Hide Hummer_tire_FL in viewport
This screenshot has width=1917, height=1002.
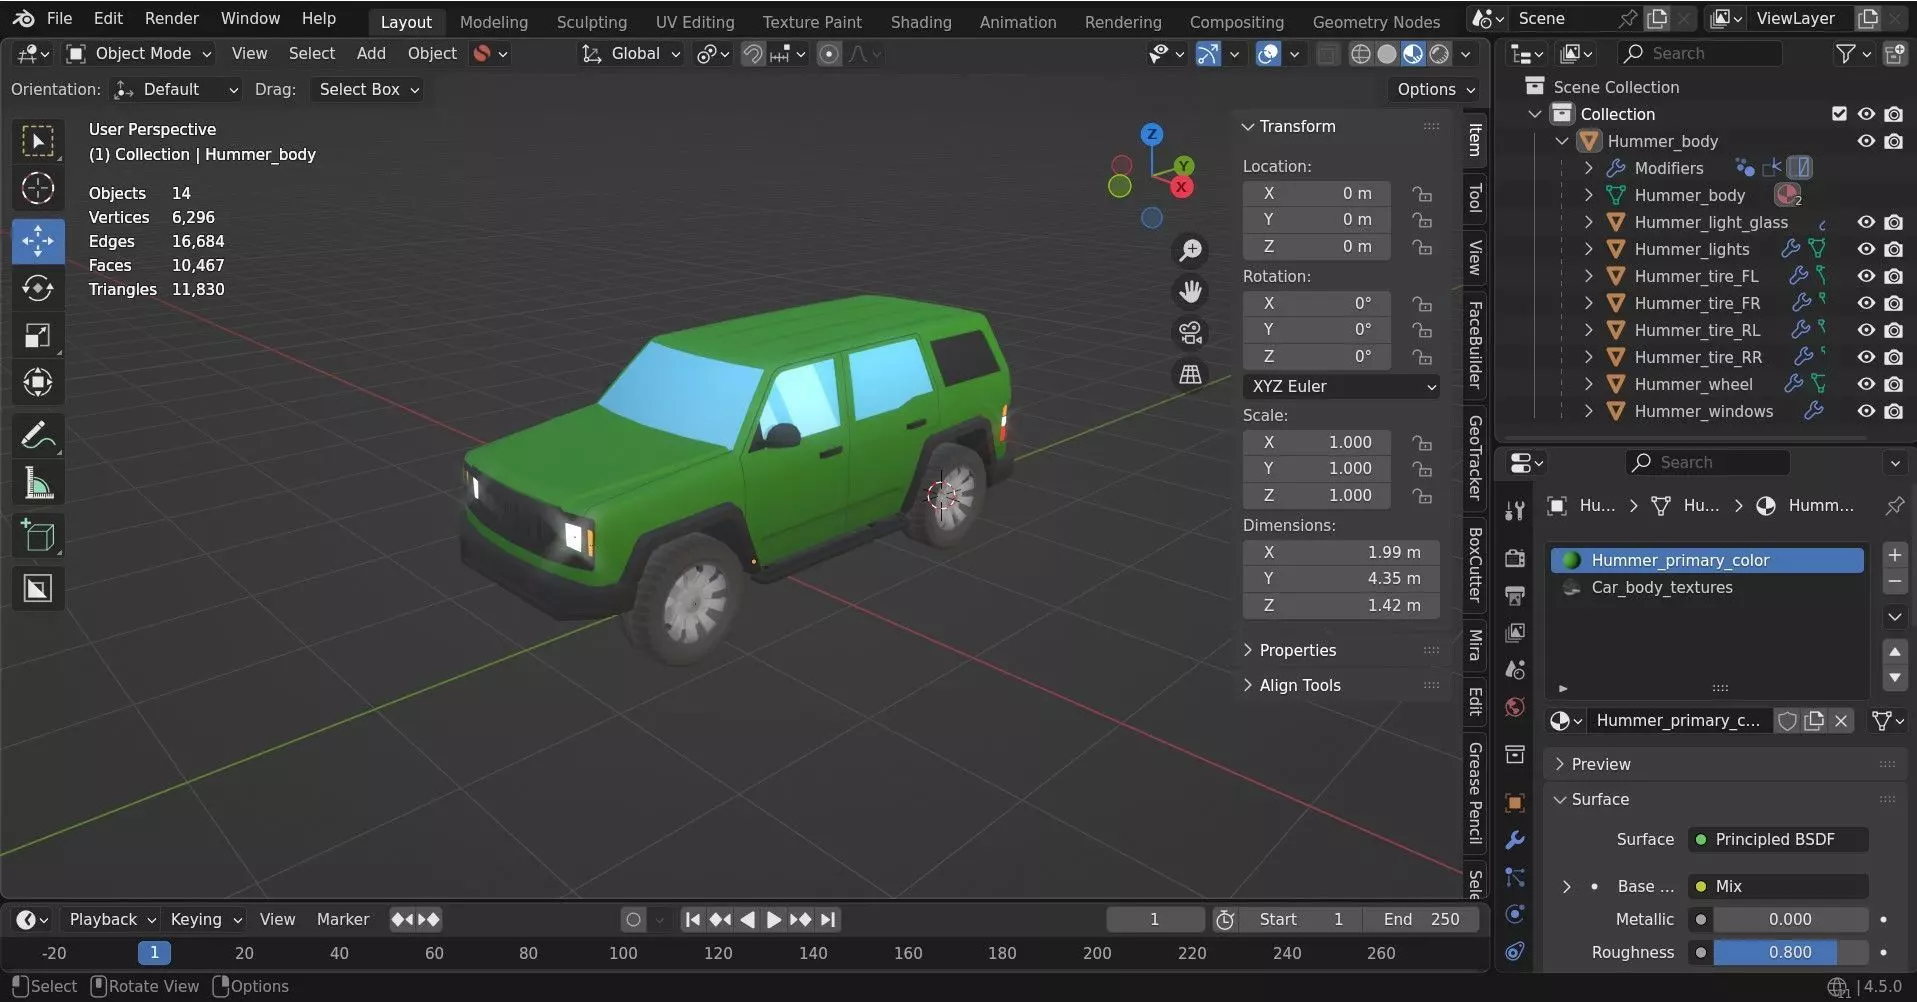pyautogui.click(x=1866, y=276)
